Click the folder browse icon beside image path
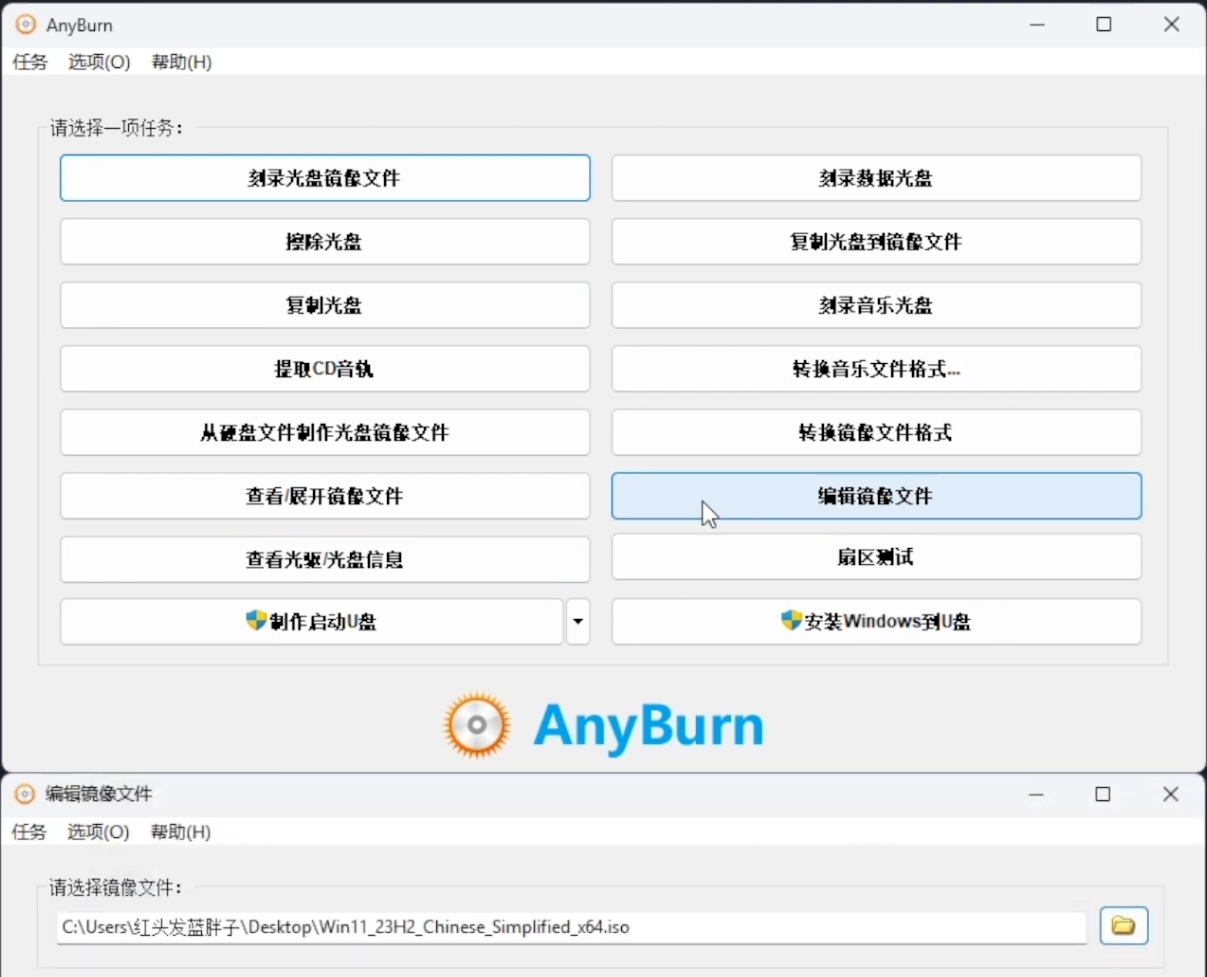 (x=1123, y=926)
